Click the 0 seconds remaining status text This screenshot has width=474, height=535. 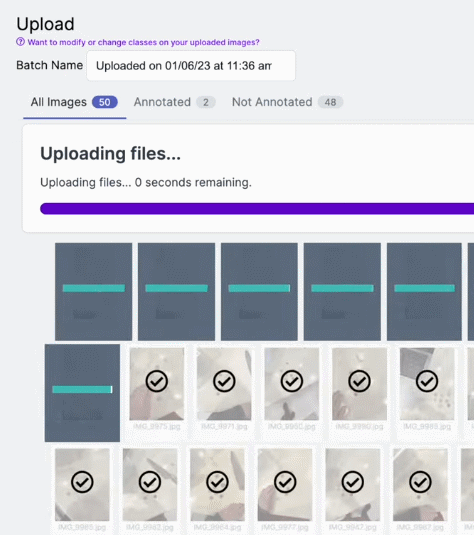146,183
